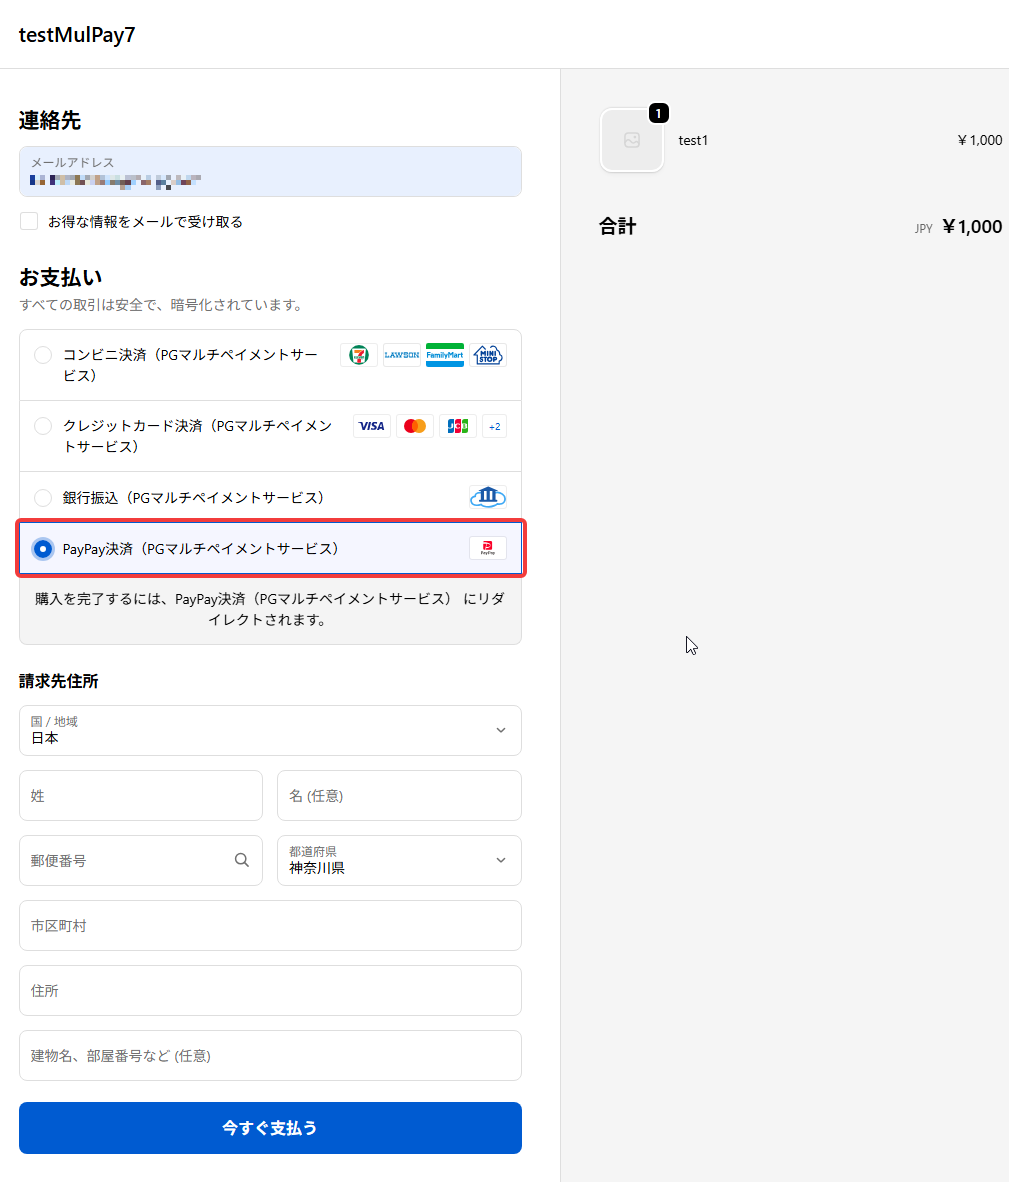Click the 郵便番号 input field
Screen dimensions: 1009x1182
pos(141,860)
